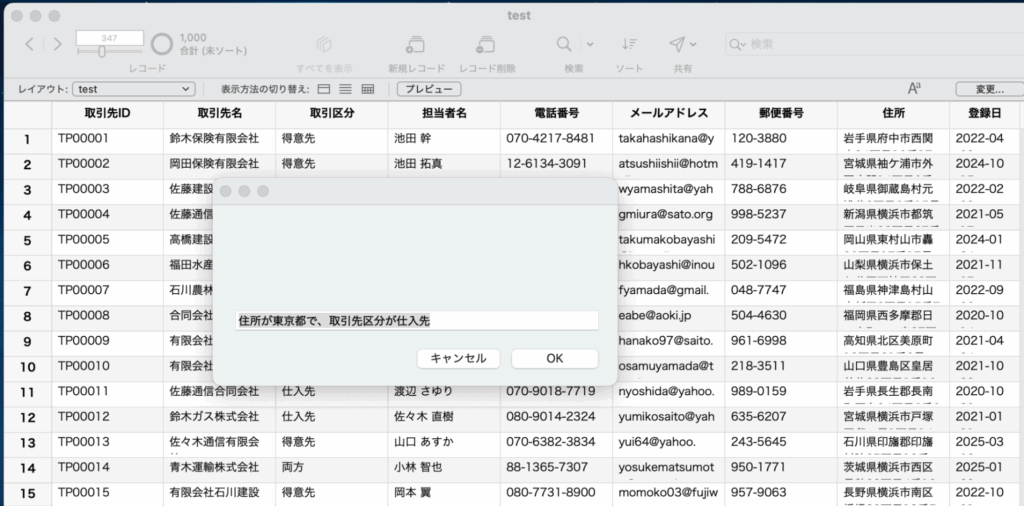
Task: Click the record number slider
Action: pos(102,51)
